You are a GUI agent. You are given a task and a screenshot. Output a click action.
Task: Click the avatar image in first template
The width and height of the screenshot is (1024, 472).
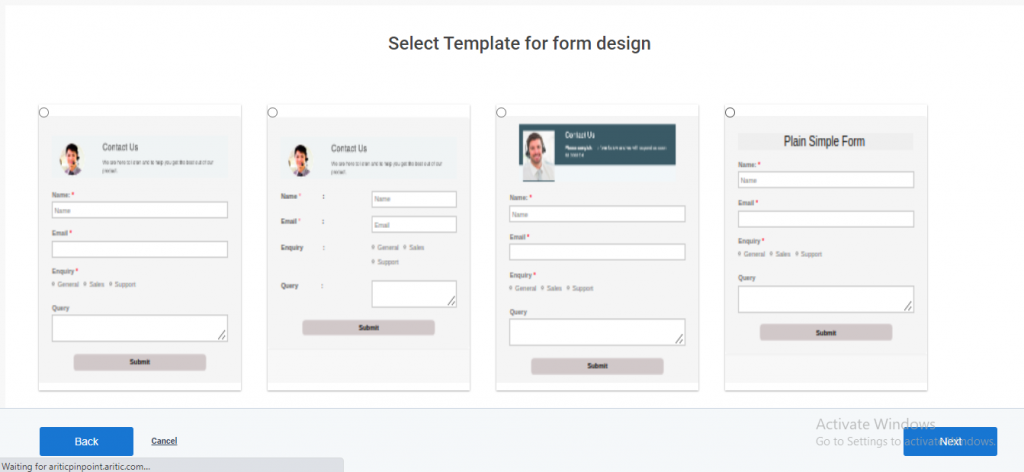(x=71, y=159)
